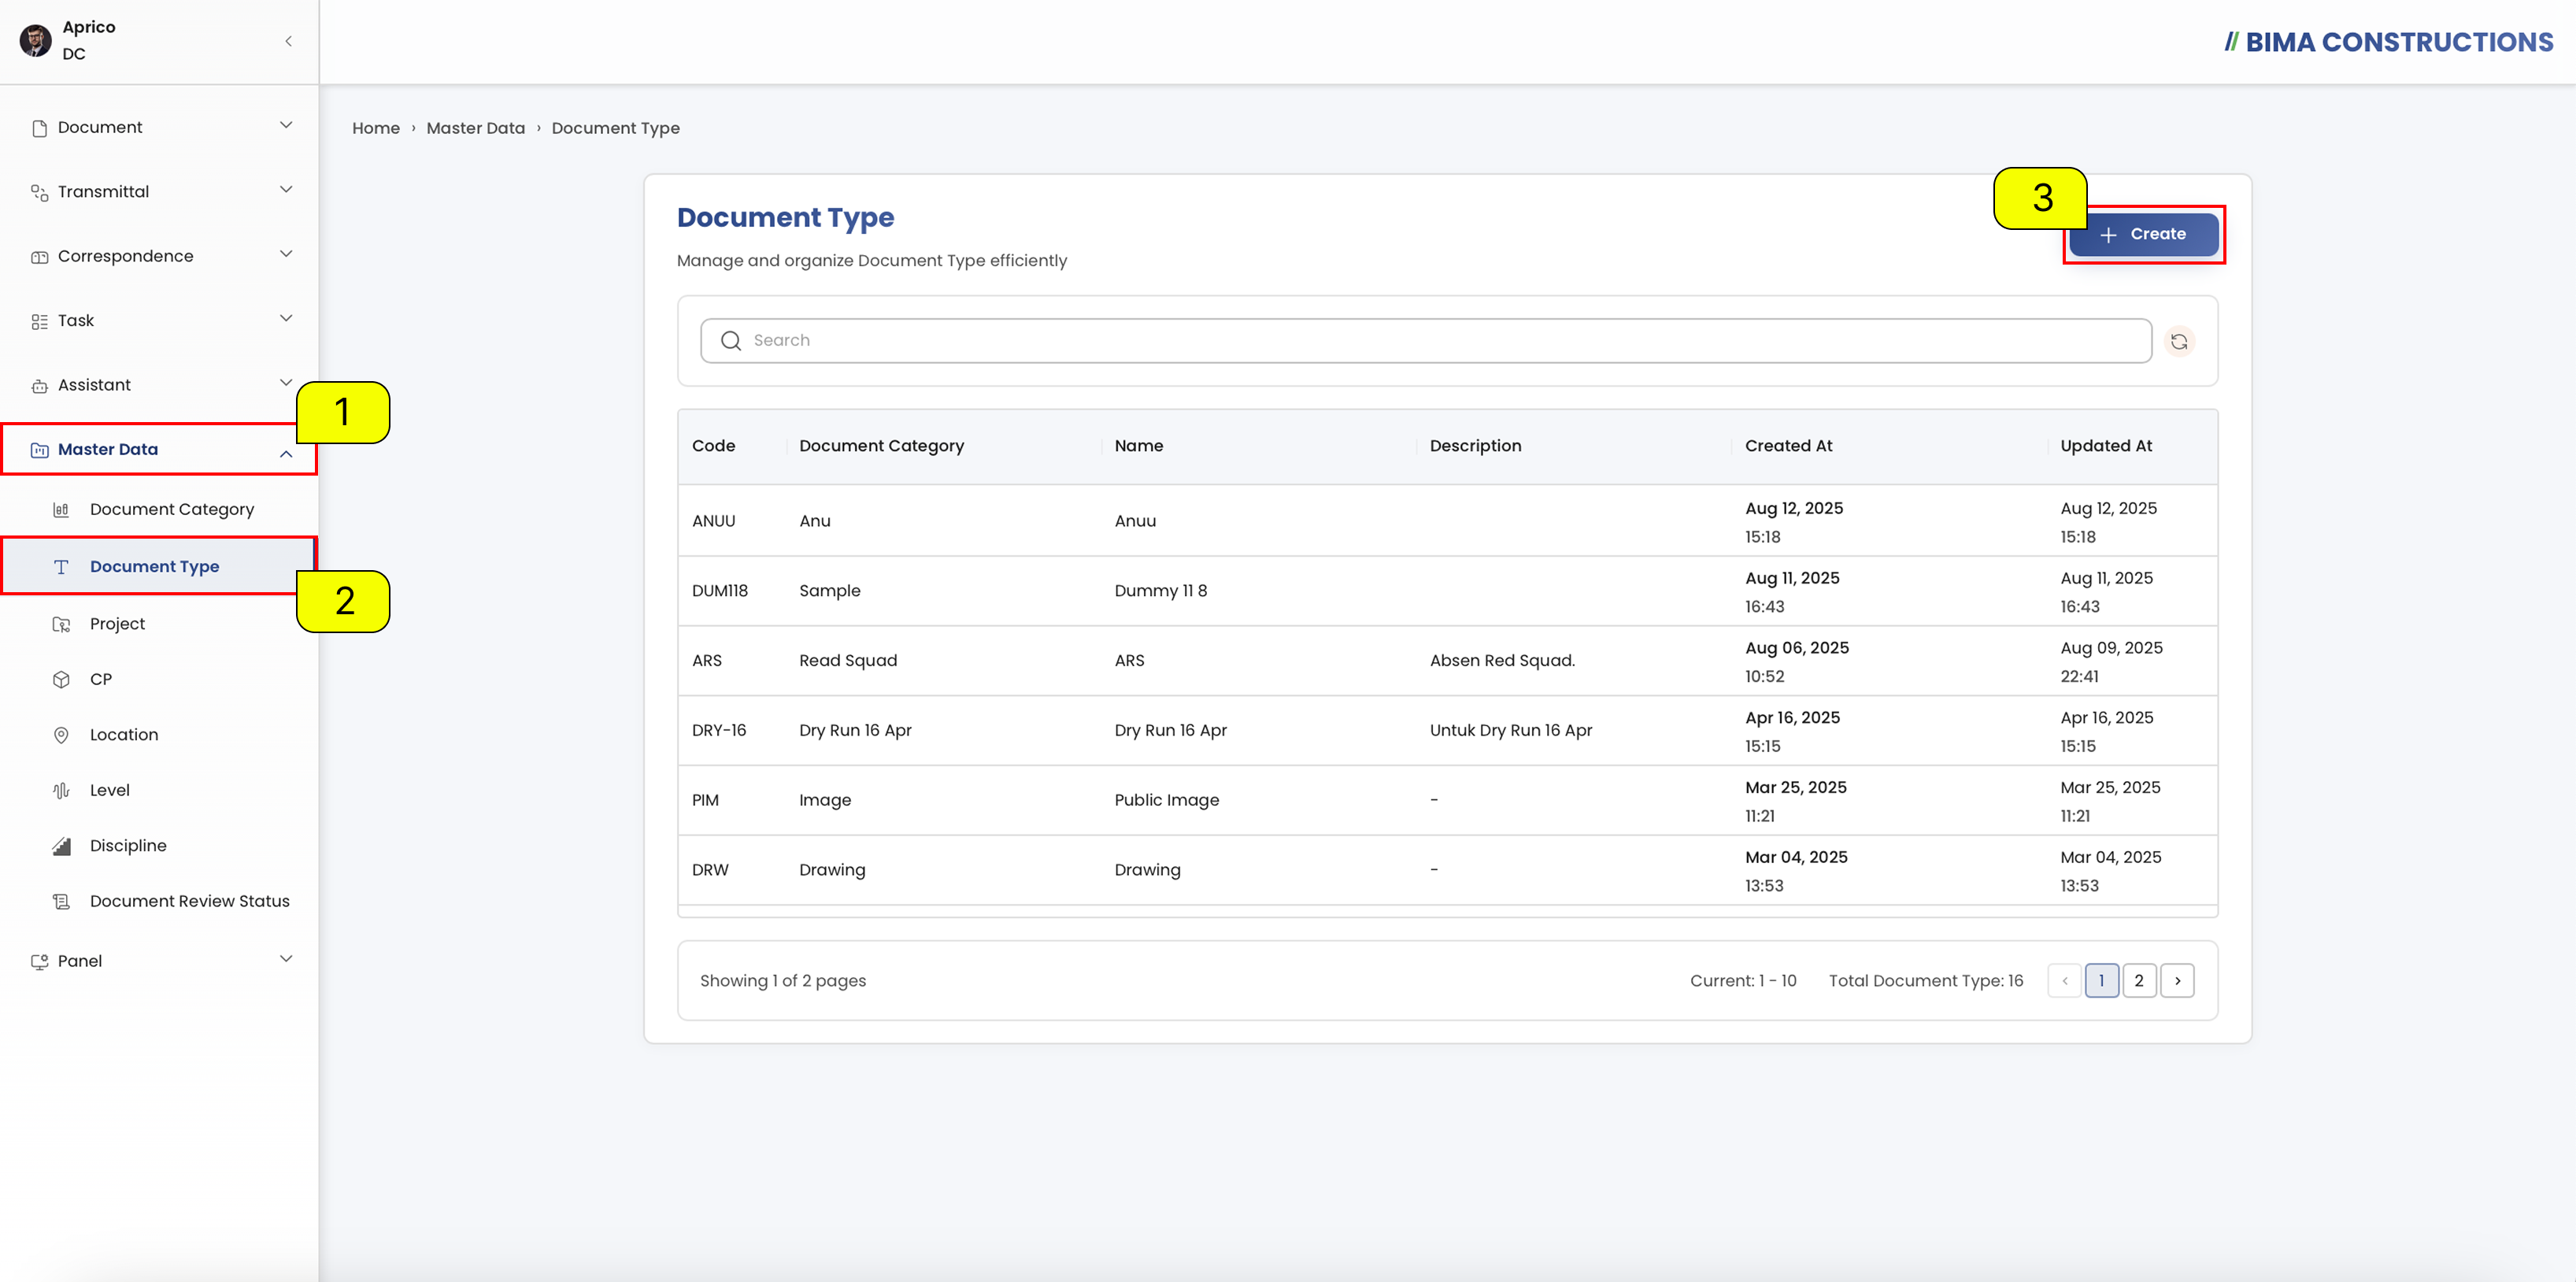The width and height of the screenshot is (2576, 1282).
Task: Click the Panel monitor icon
Action: coord(39,962)
